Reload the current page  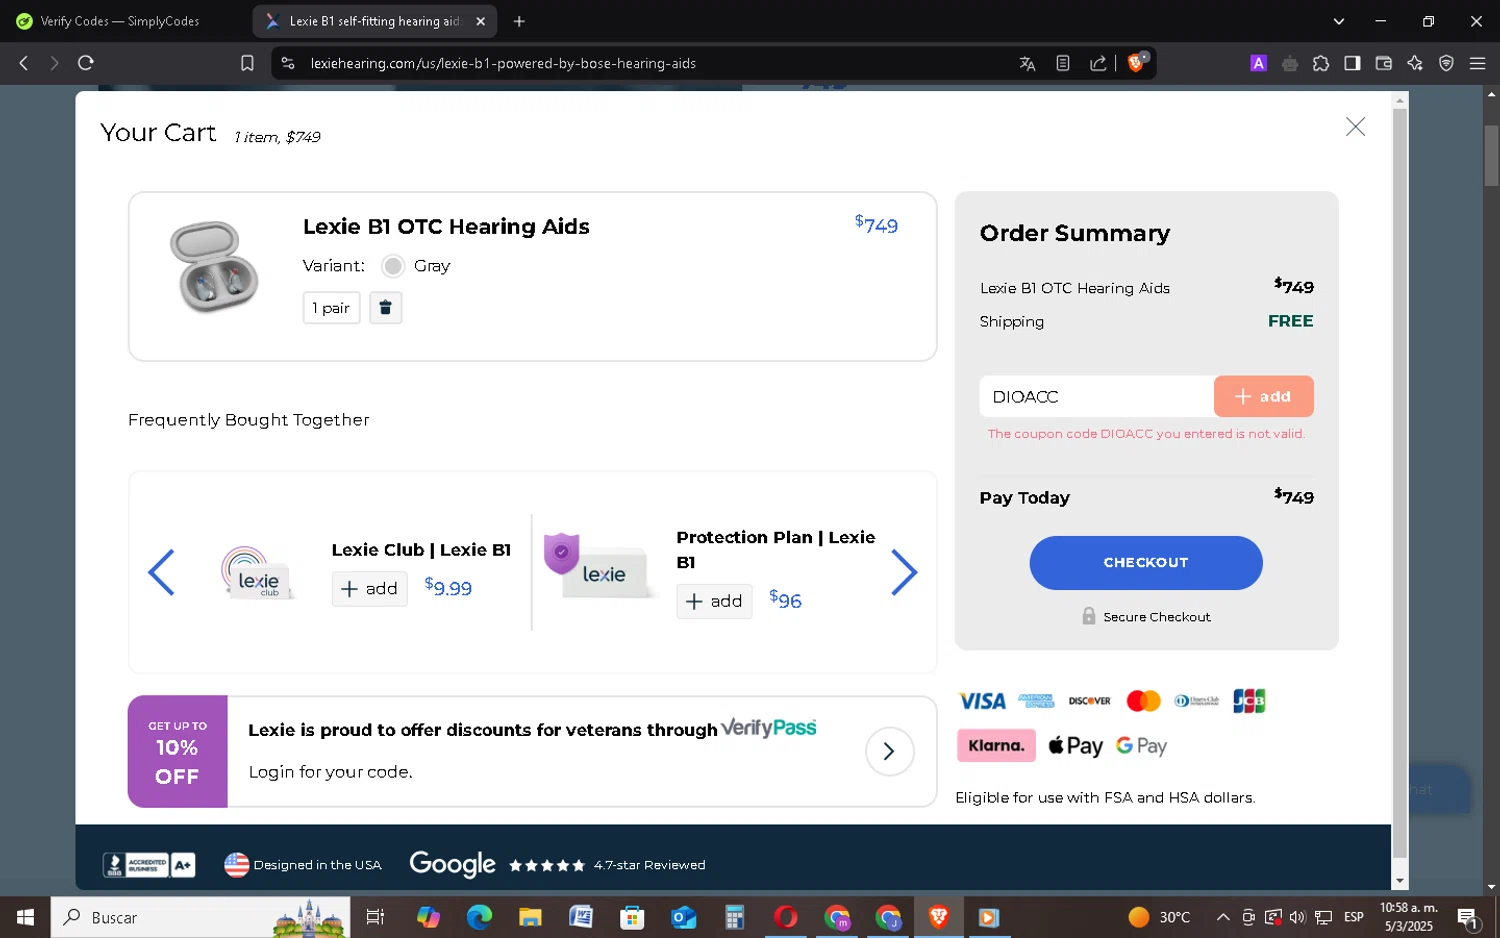coord(86,63)
